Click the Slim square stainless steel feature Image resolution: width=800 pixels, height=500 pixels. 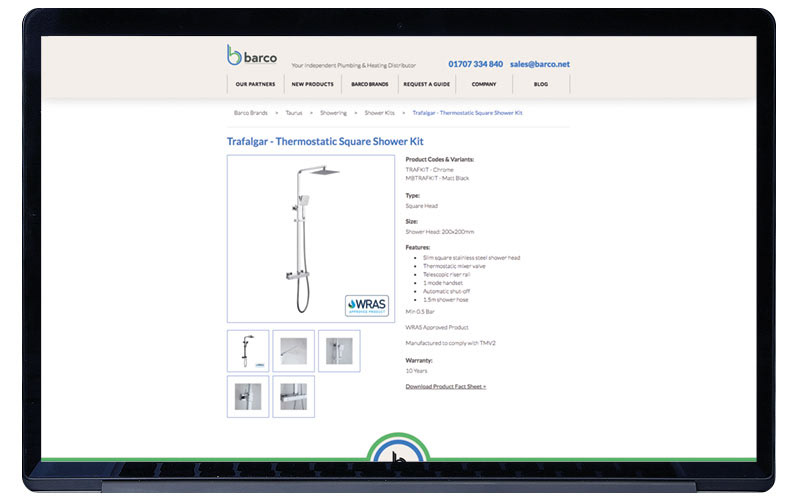(471, 258)
